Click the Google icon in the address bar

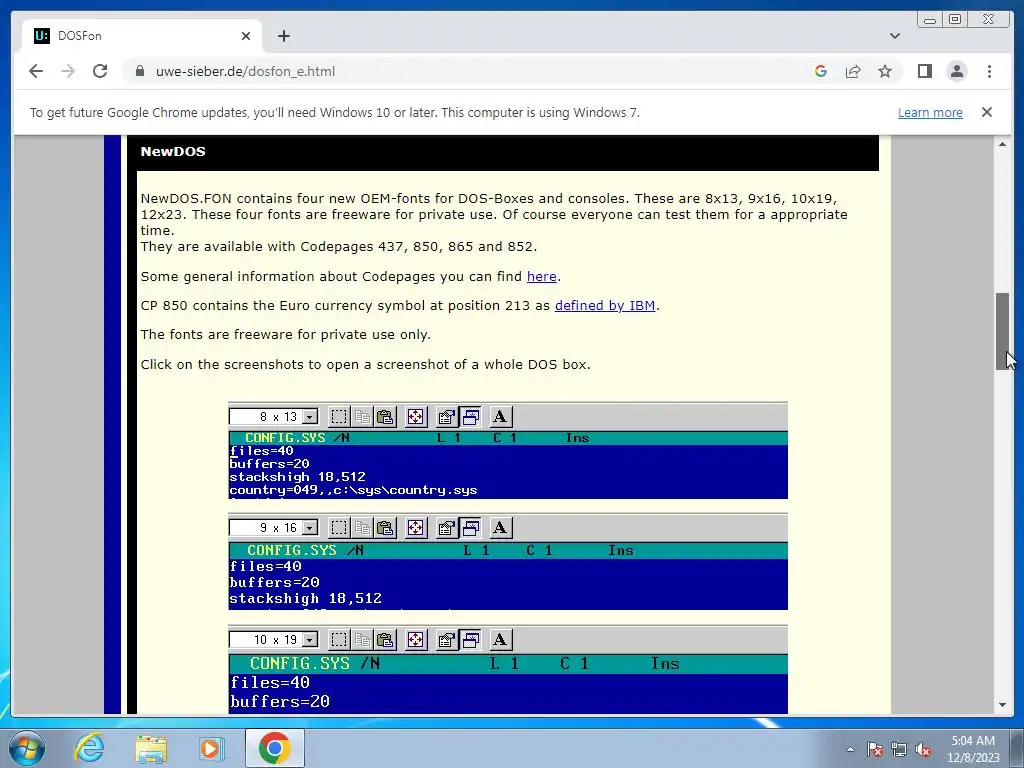[821, 71]
